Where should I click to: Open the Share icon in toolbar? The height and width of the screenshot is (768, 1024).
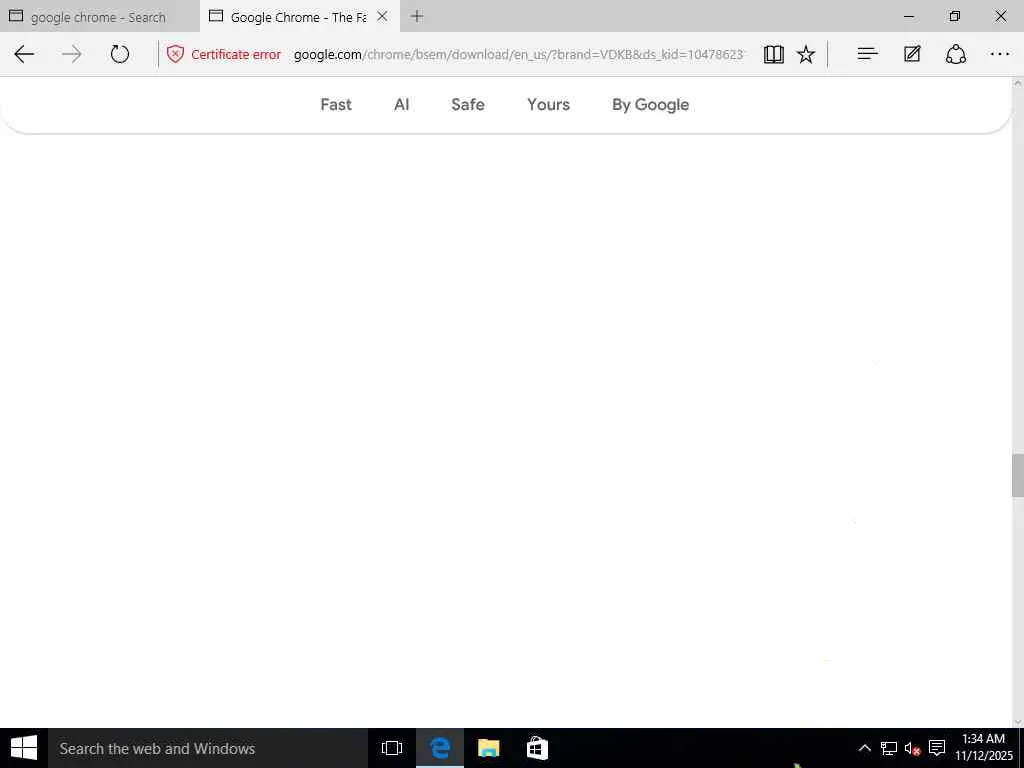tap(956, 54)
